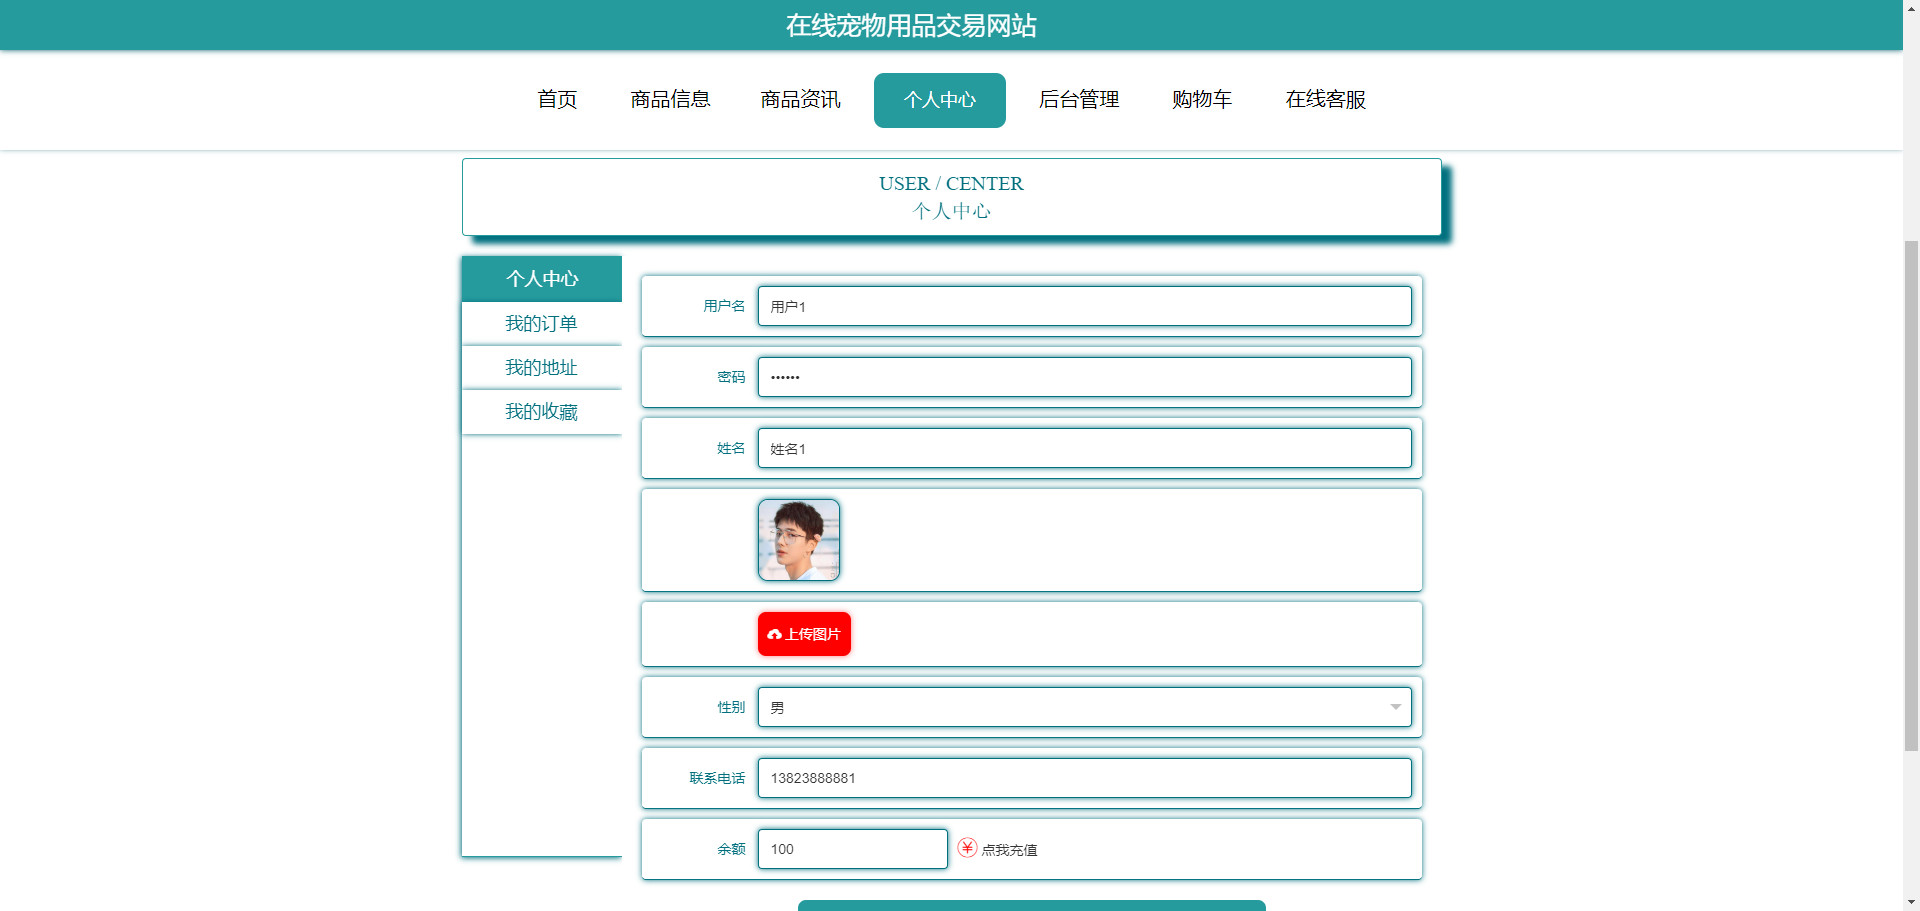Click the 用户名 label

724,306
